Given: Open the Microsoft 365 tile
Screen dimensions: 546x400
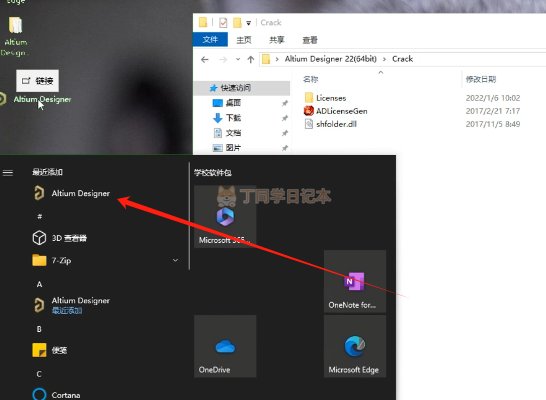Looking at the screenshot, I should tap(225, 216).
